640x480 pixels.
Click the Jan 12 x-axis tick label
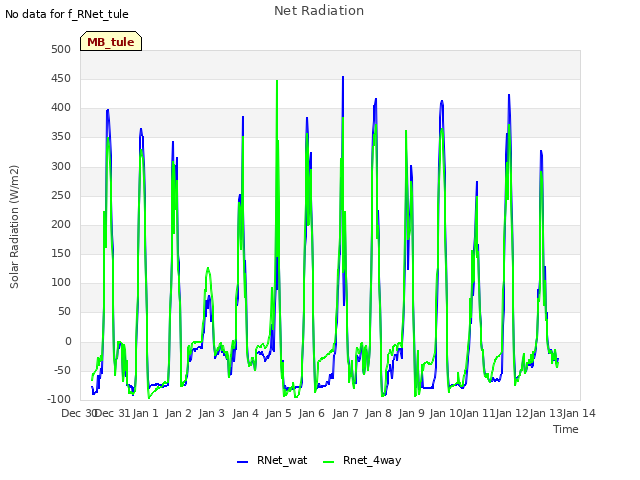pyautogui.click(x=512, y=413)
